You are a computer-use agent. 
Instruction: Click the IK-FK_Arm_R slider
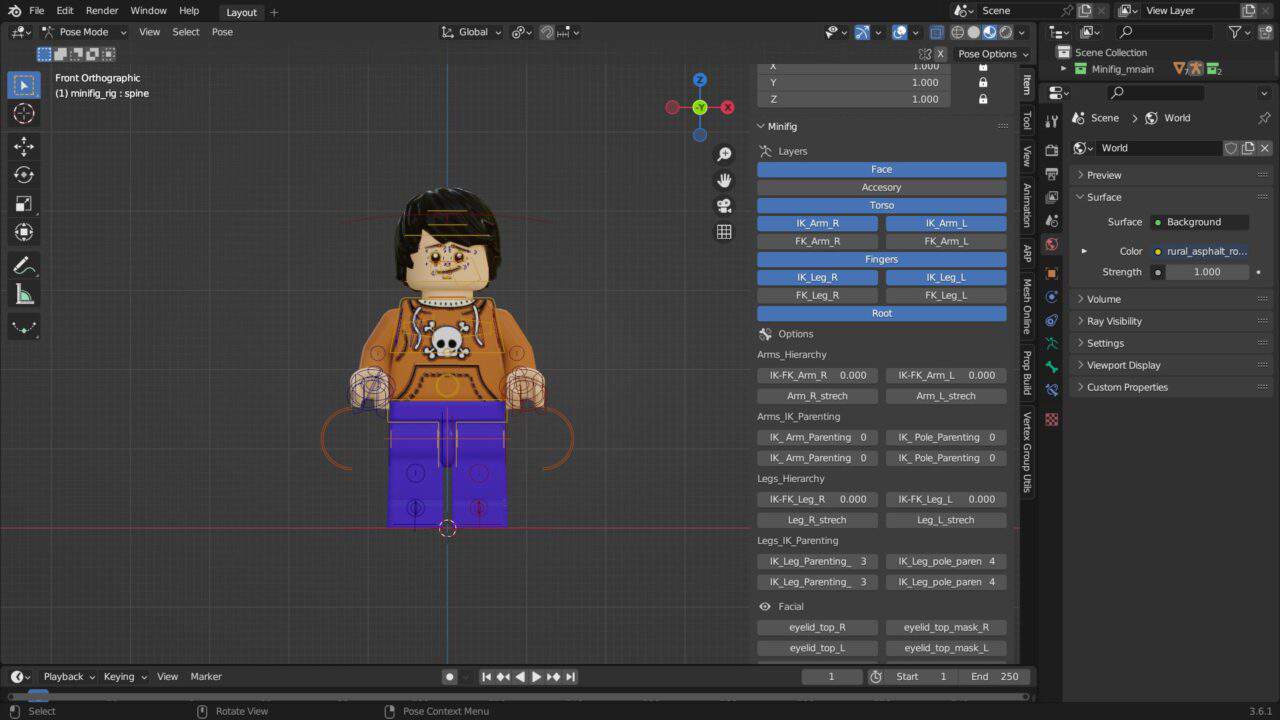(x=818, y=375)
